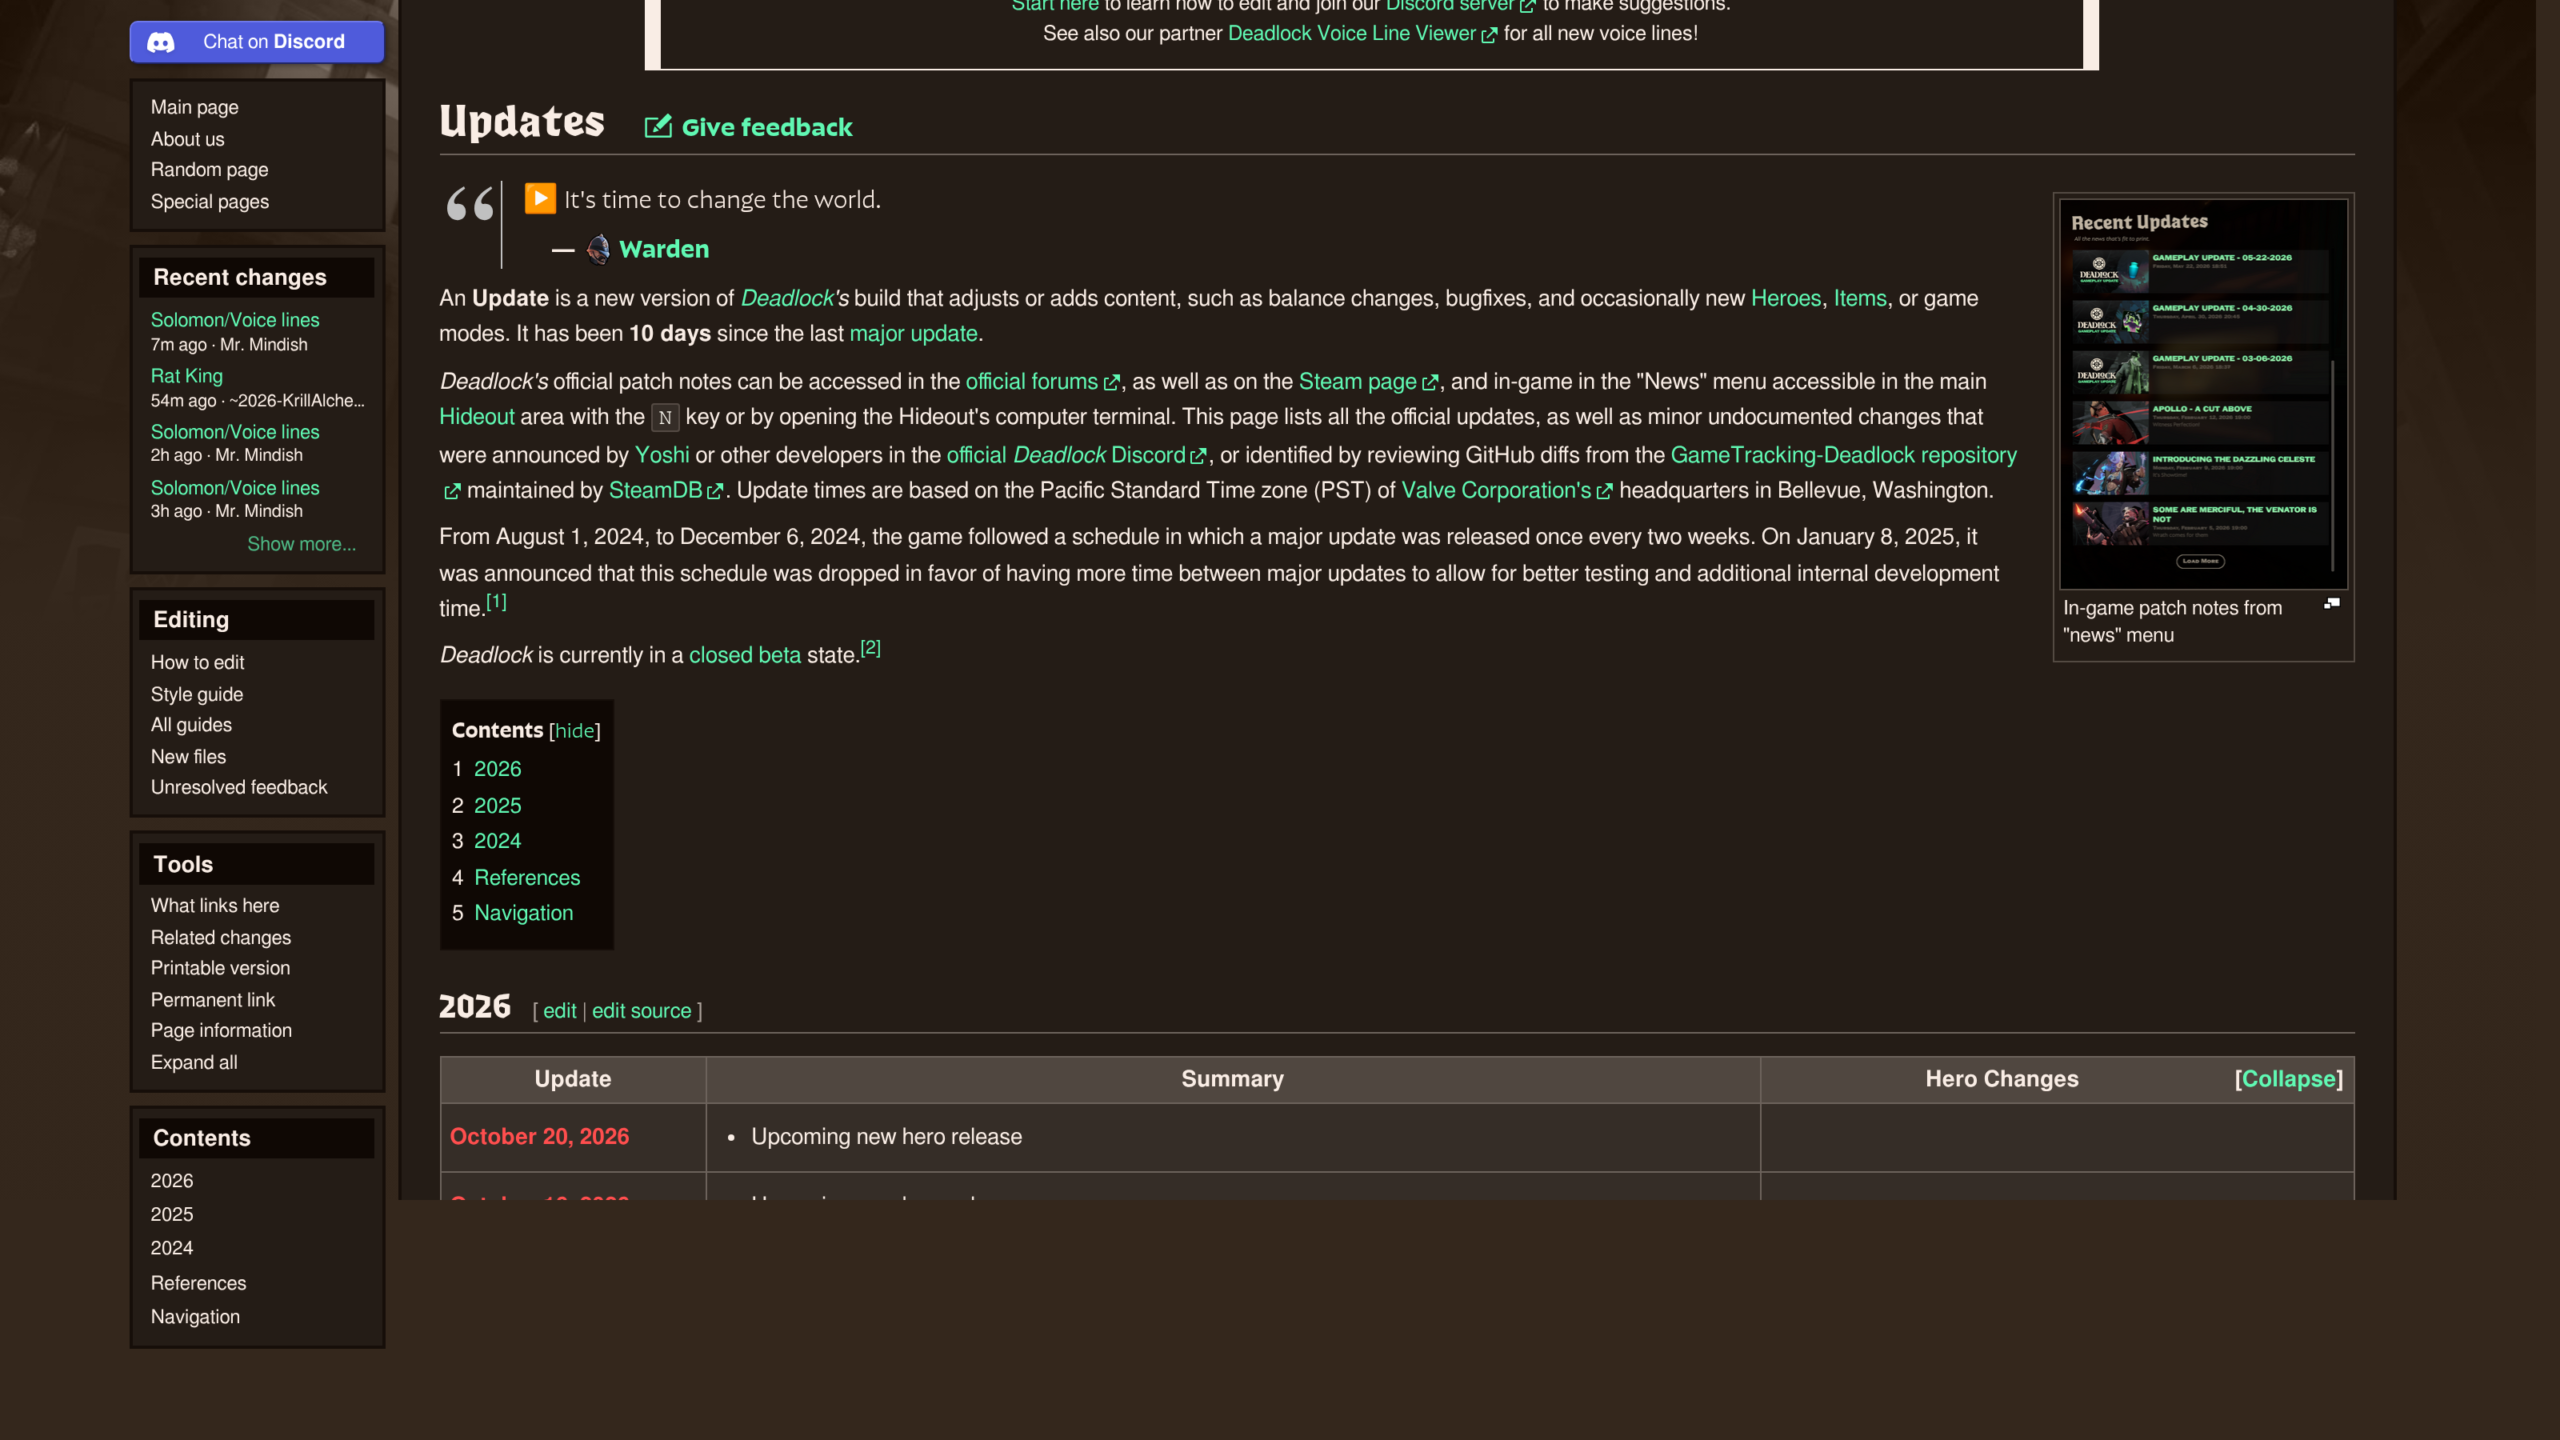The image size is (2560, 1440).
Task: Open the Yoshi article link
Action: [662, 455]
